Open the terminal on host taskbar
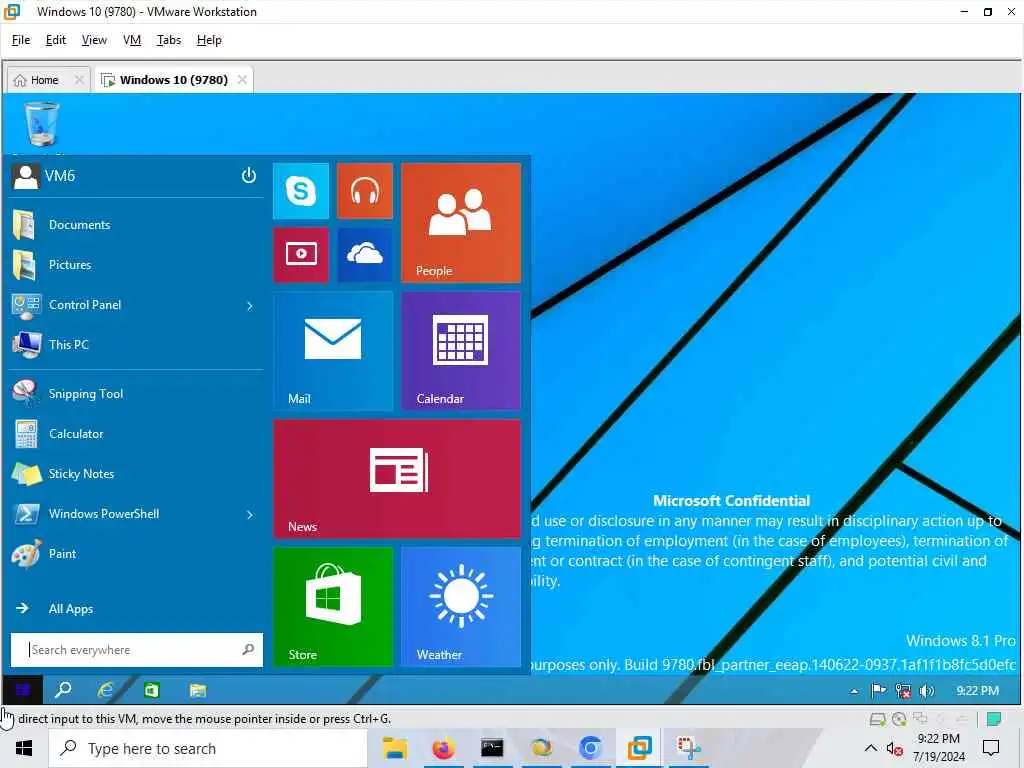1024x768 pixels. 492,748
